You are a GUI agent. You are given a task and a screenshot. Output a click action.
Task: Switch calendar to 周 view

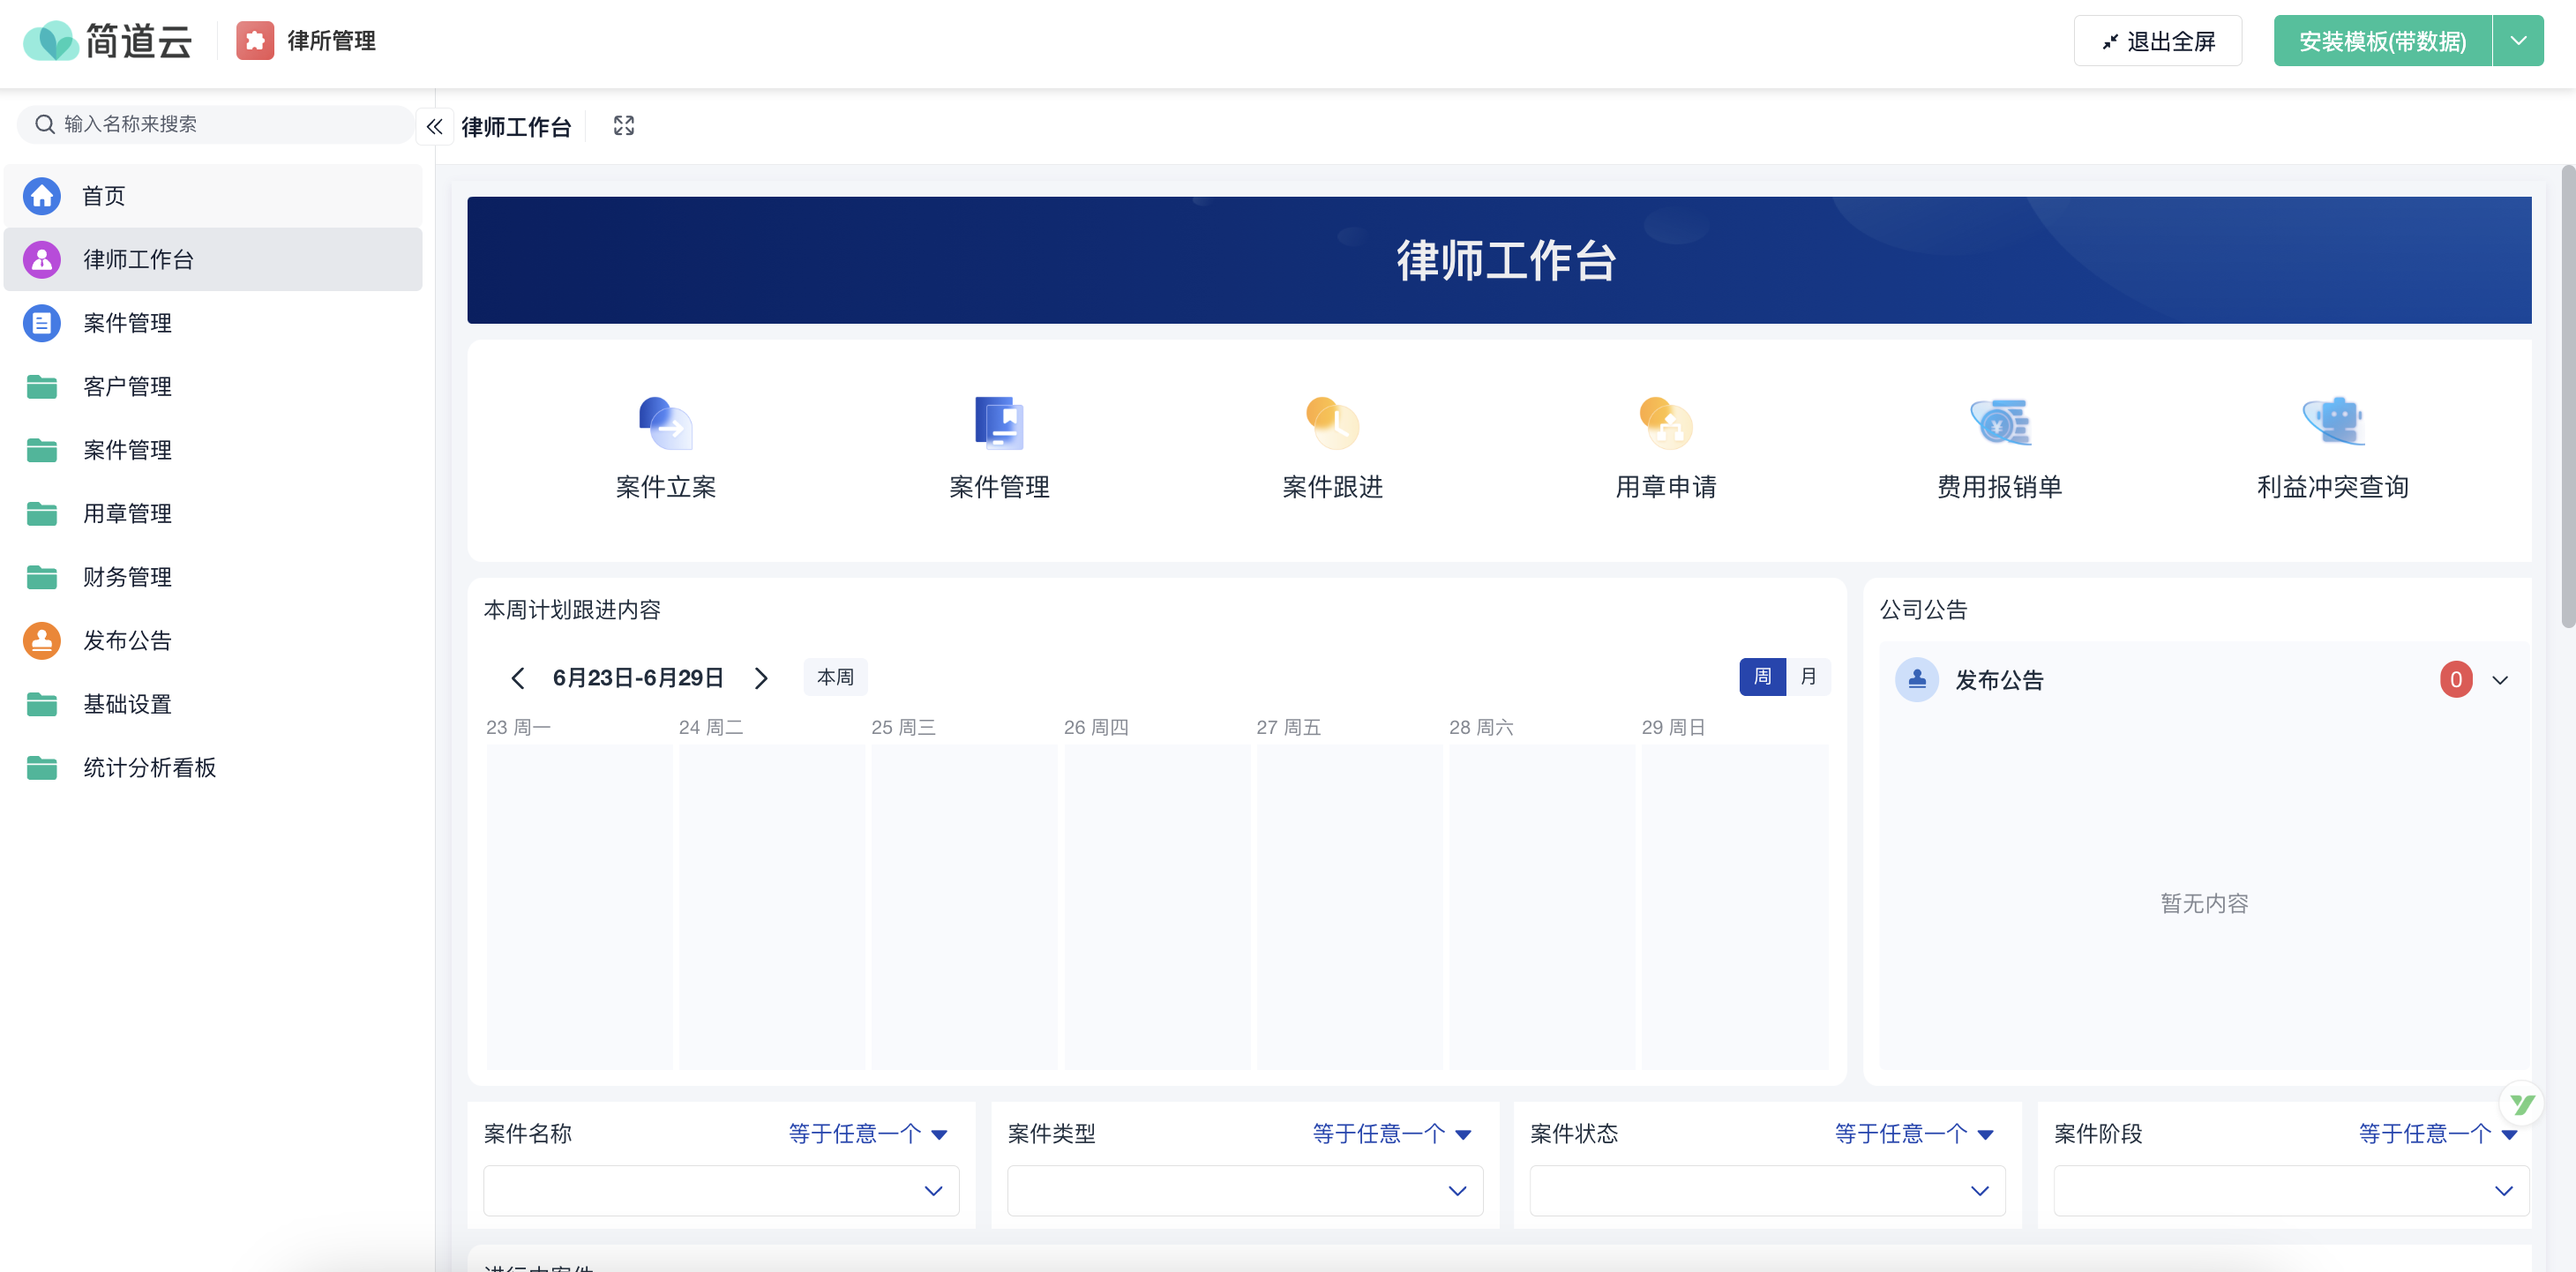click(x=1762, y=677)
